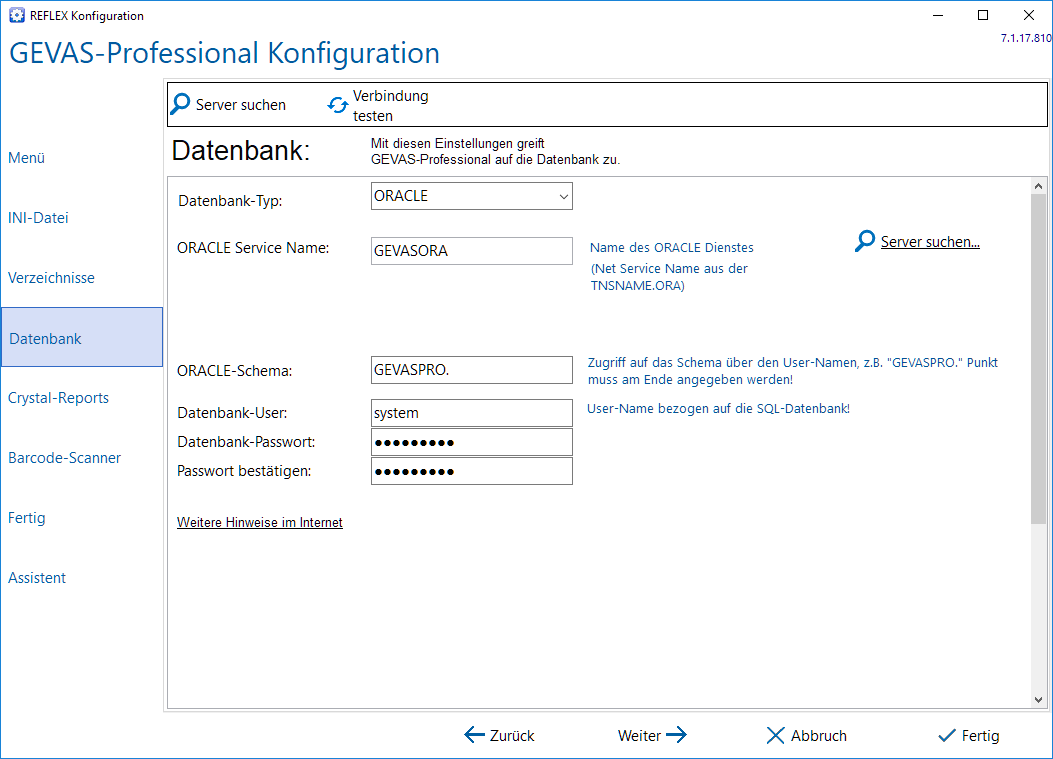Open Weitere Hinweise im Internet link

pyautogui.click(x=260, y=523)
